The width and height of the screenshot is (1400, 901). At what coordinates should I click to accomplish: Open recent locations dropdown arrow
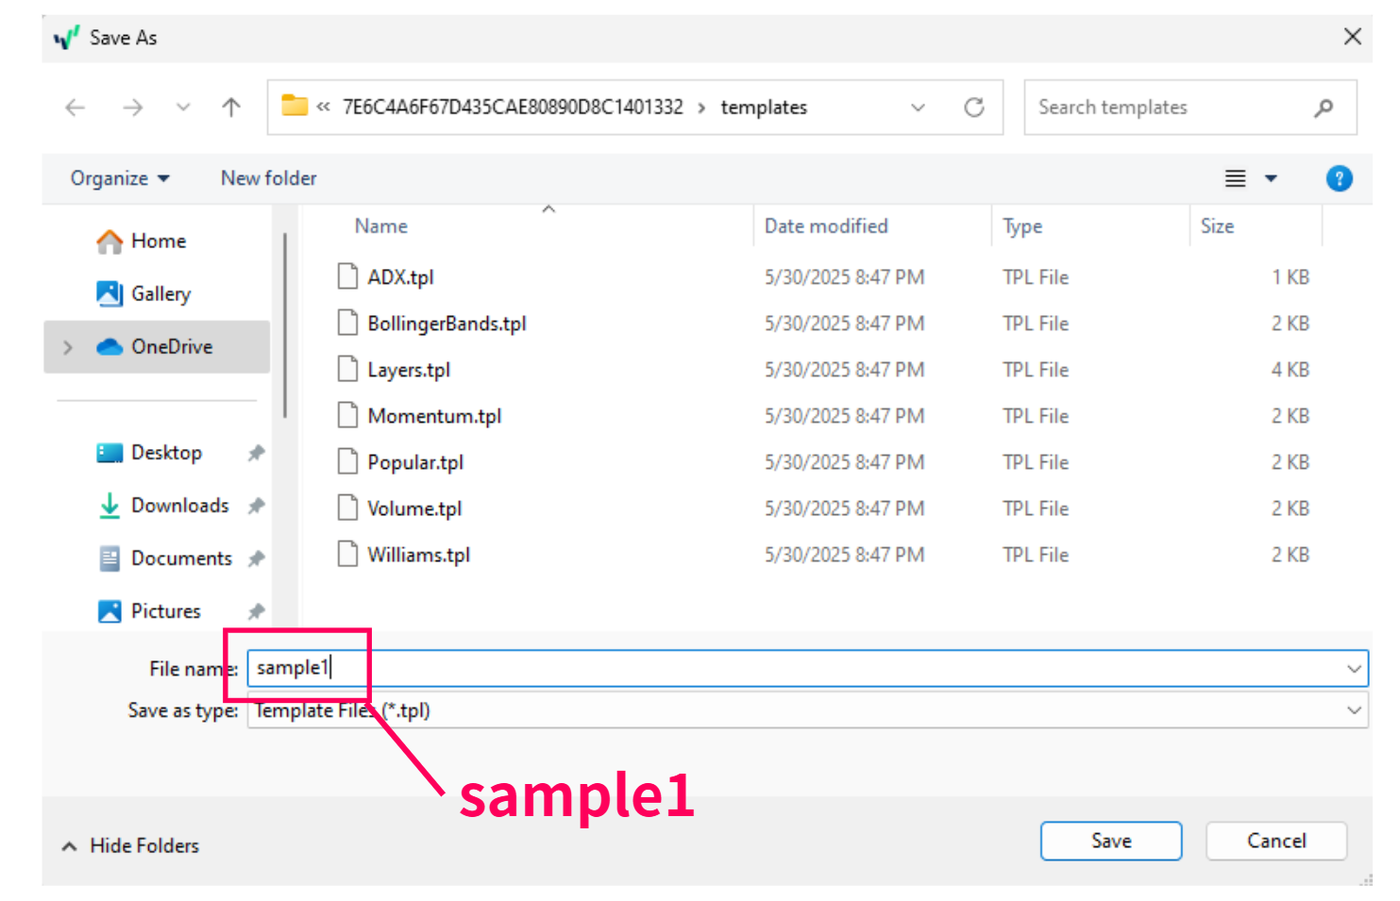click(x=183, y=108)
